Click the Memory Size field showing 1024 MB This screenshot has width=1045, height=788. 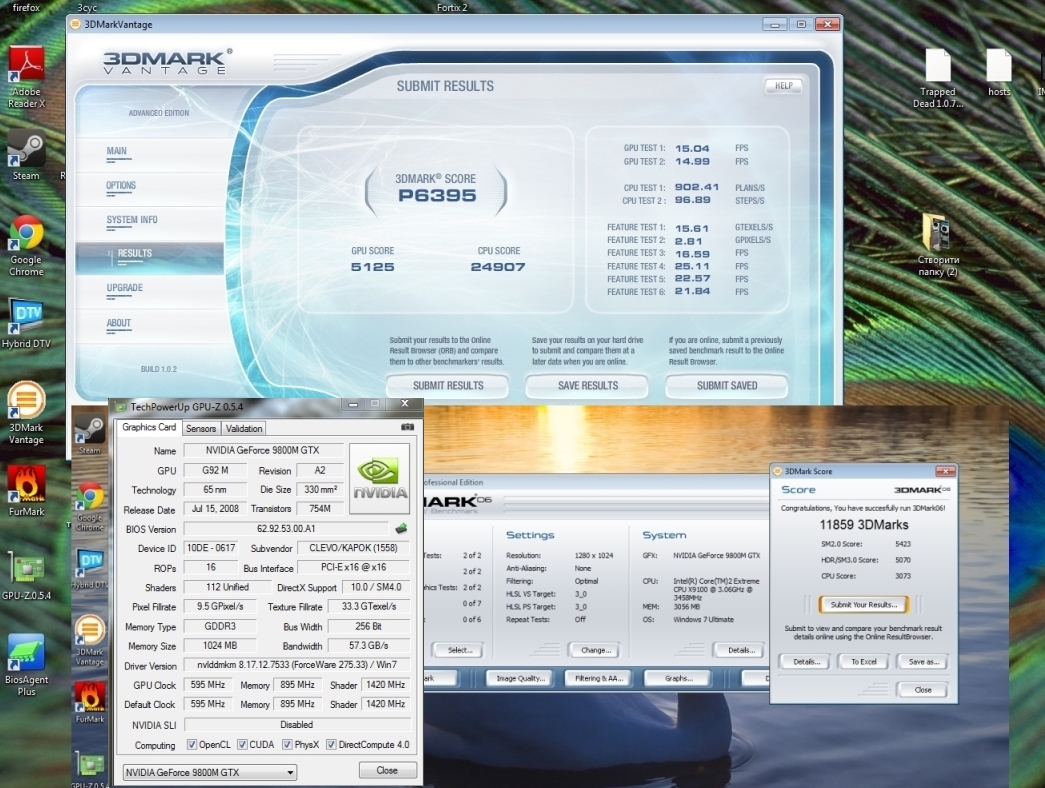[x=220, y=645]
